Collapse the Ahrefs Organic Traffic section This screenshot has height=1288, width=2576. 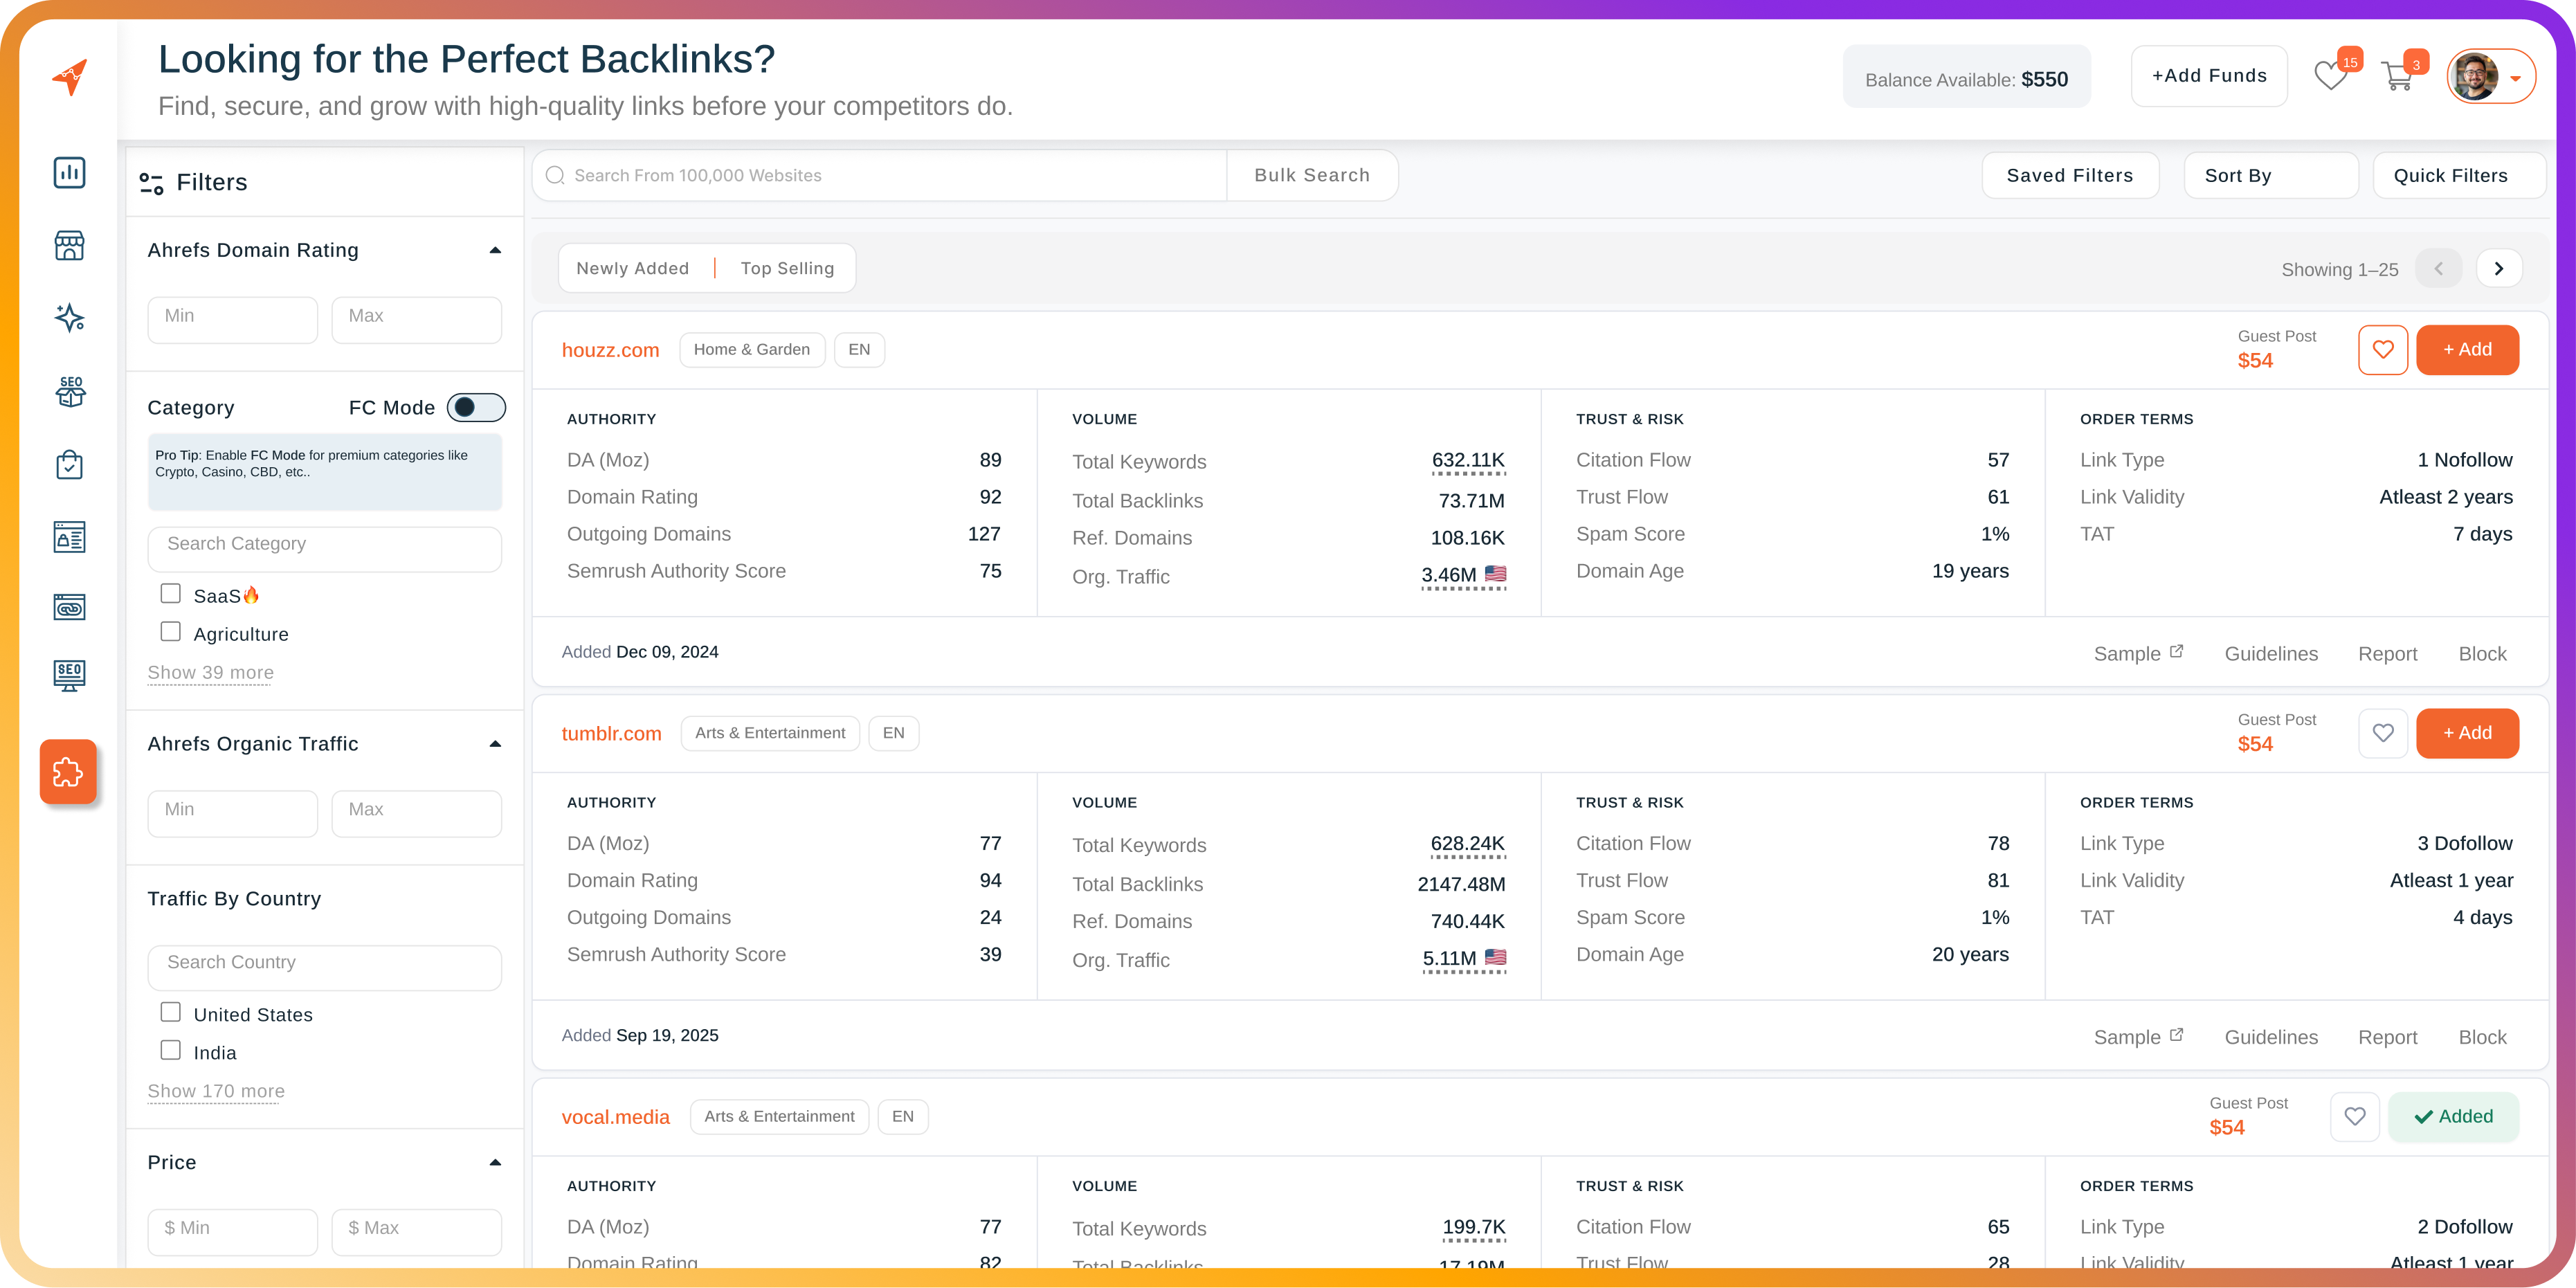(495, 744)
